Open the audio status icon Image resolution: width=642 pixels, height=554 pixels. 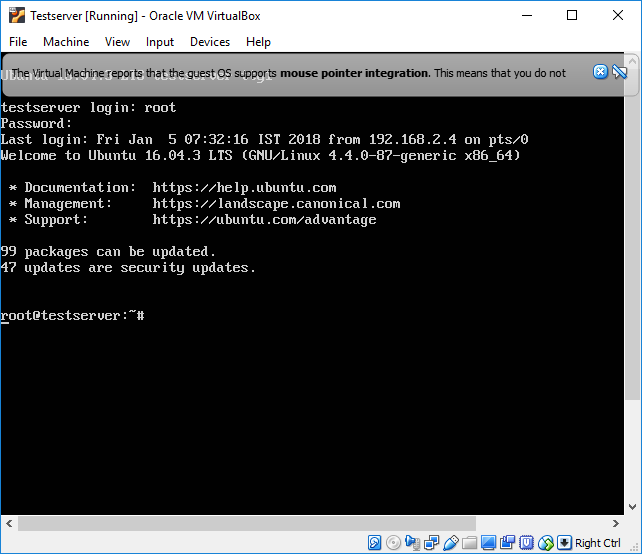[412, 543]
